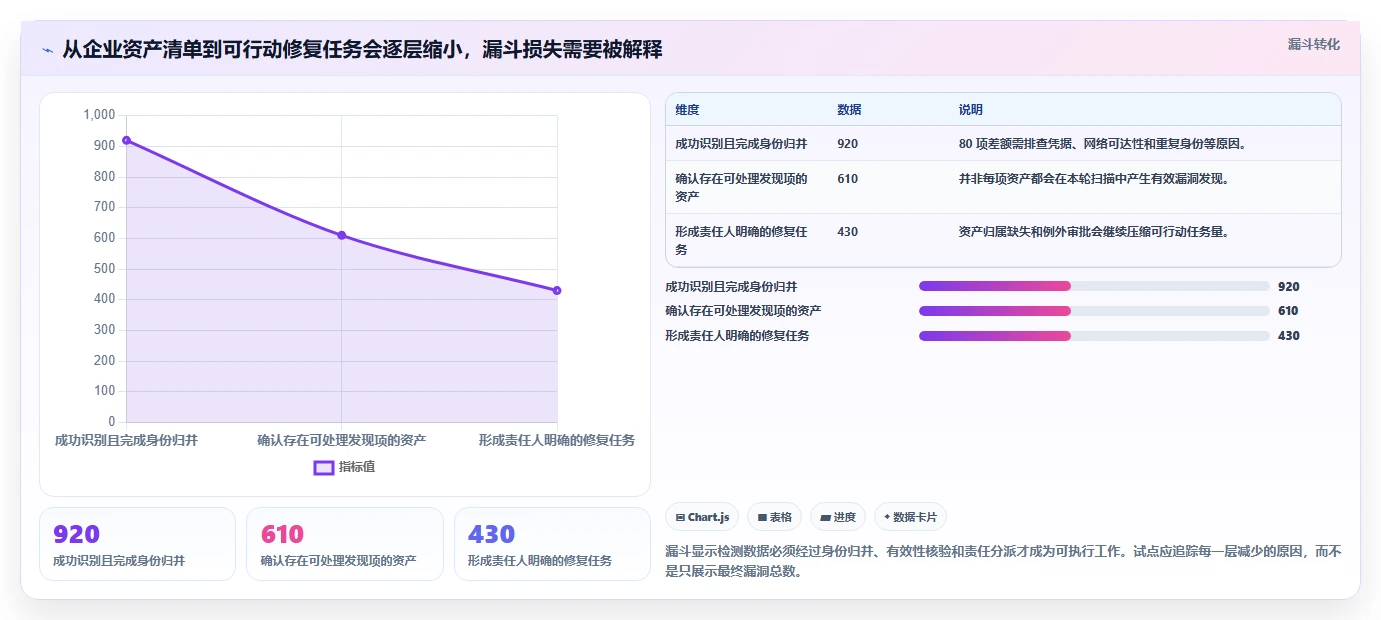
Task: Click progress list value 610
Action: [1289, 311]
